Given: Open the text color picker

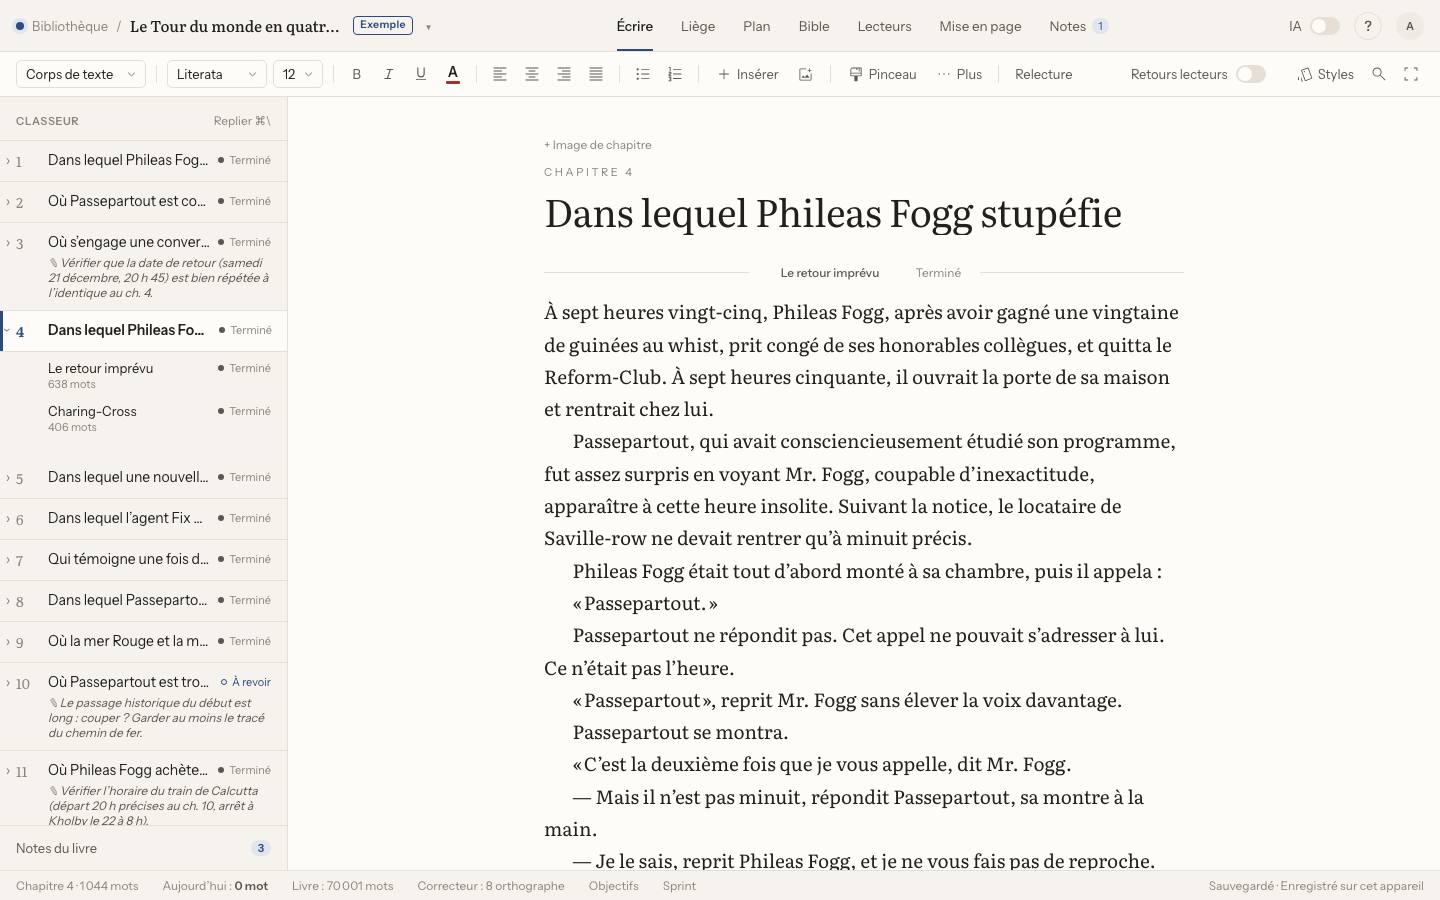Looking at the screenshot, I should (x=453, y=74).
